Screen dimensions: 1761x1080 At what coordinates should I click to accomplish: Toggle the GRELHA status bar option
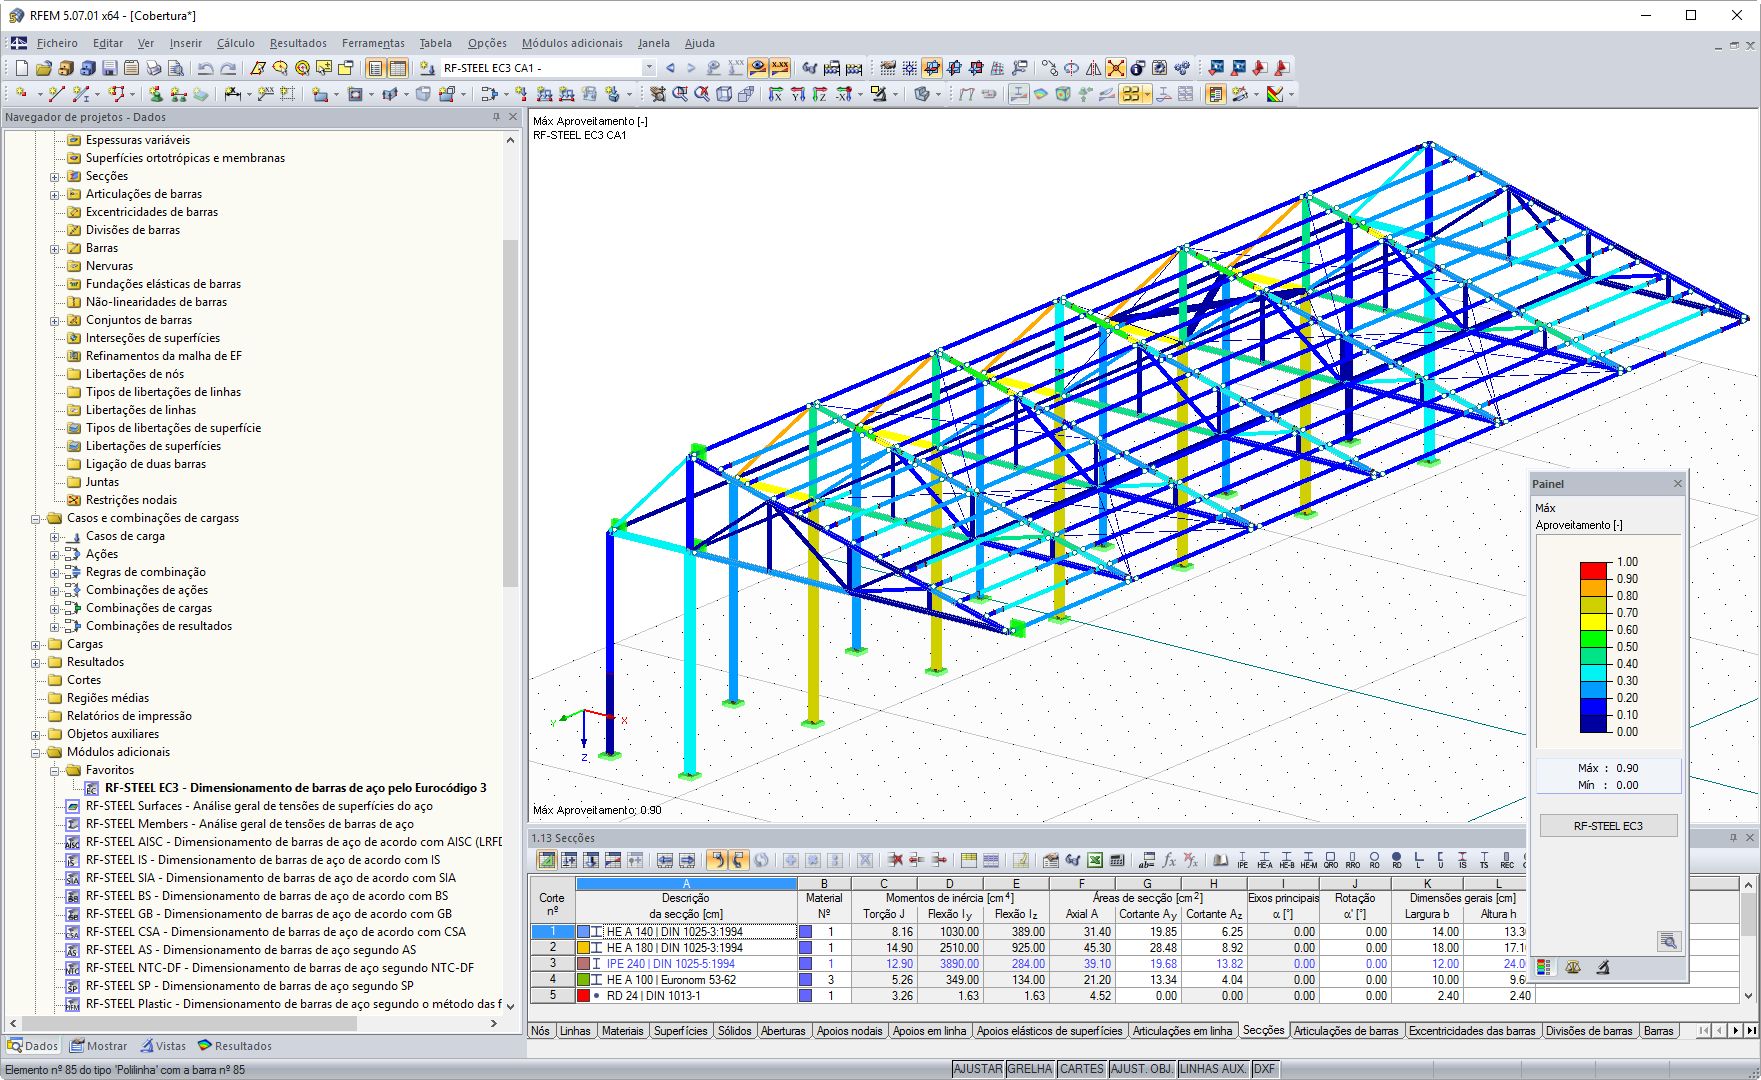pyautogui.click(x=1030, y=1069)
